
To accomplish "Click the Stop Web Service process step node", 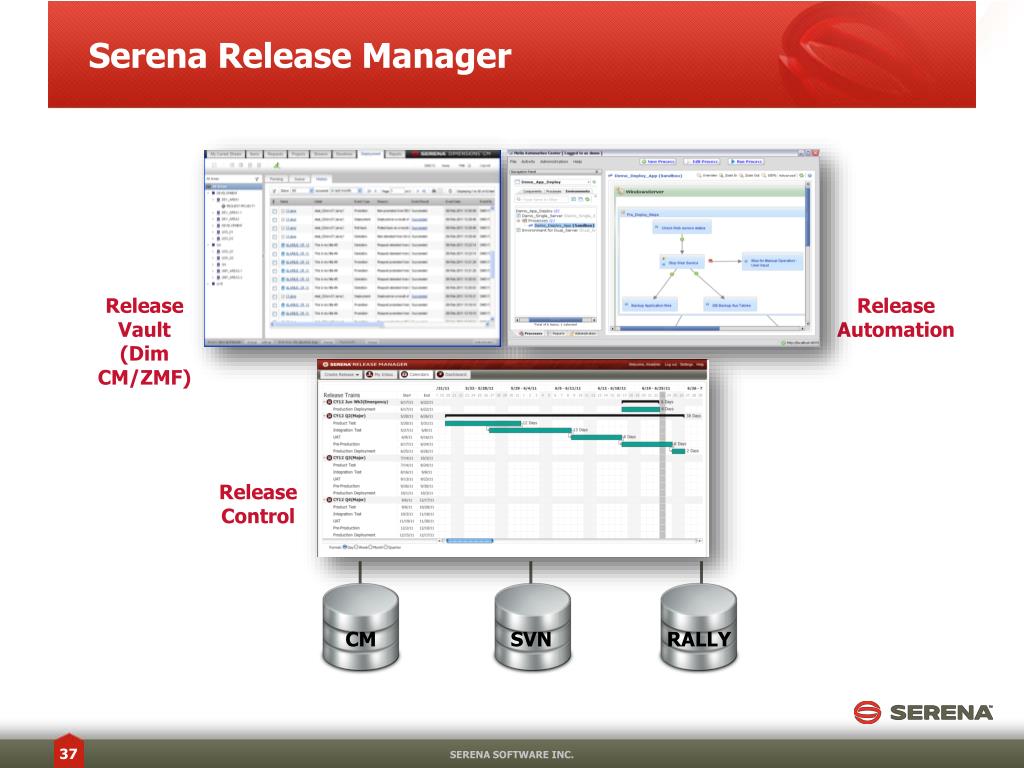I will (x=682, y=263).
